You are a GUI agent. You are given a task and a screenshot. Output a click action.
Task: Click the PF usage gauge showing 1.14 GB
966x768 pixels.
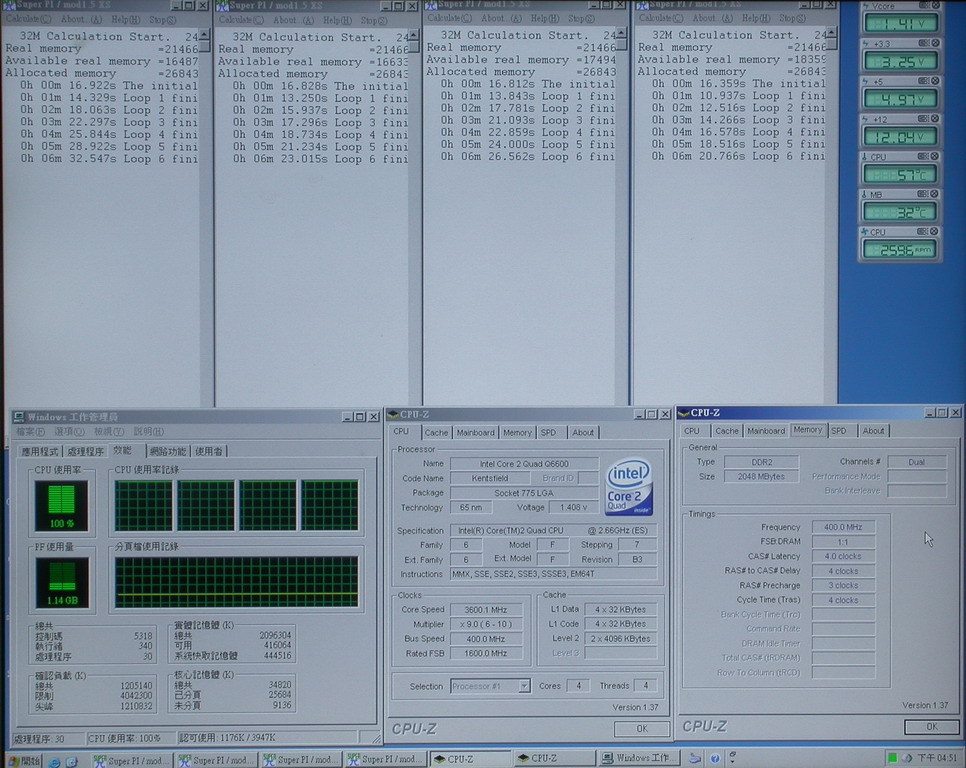pos(62,582)
